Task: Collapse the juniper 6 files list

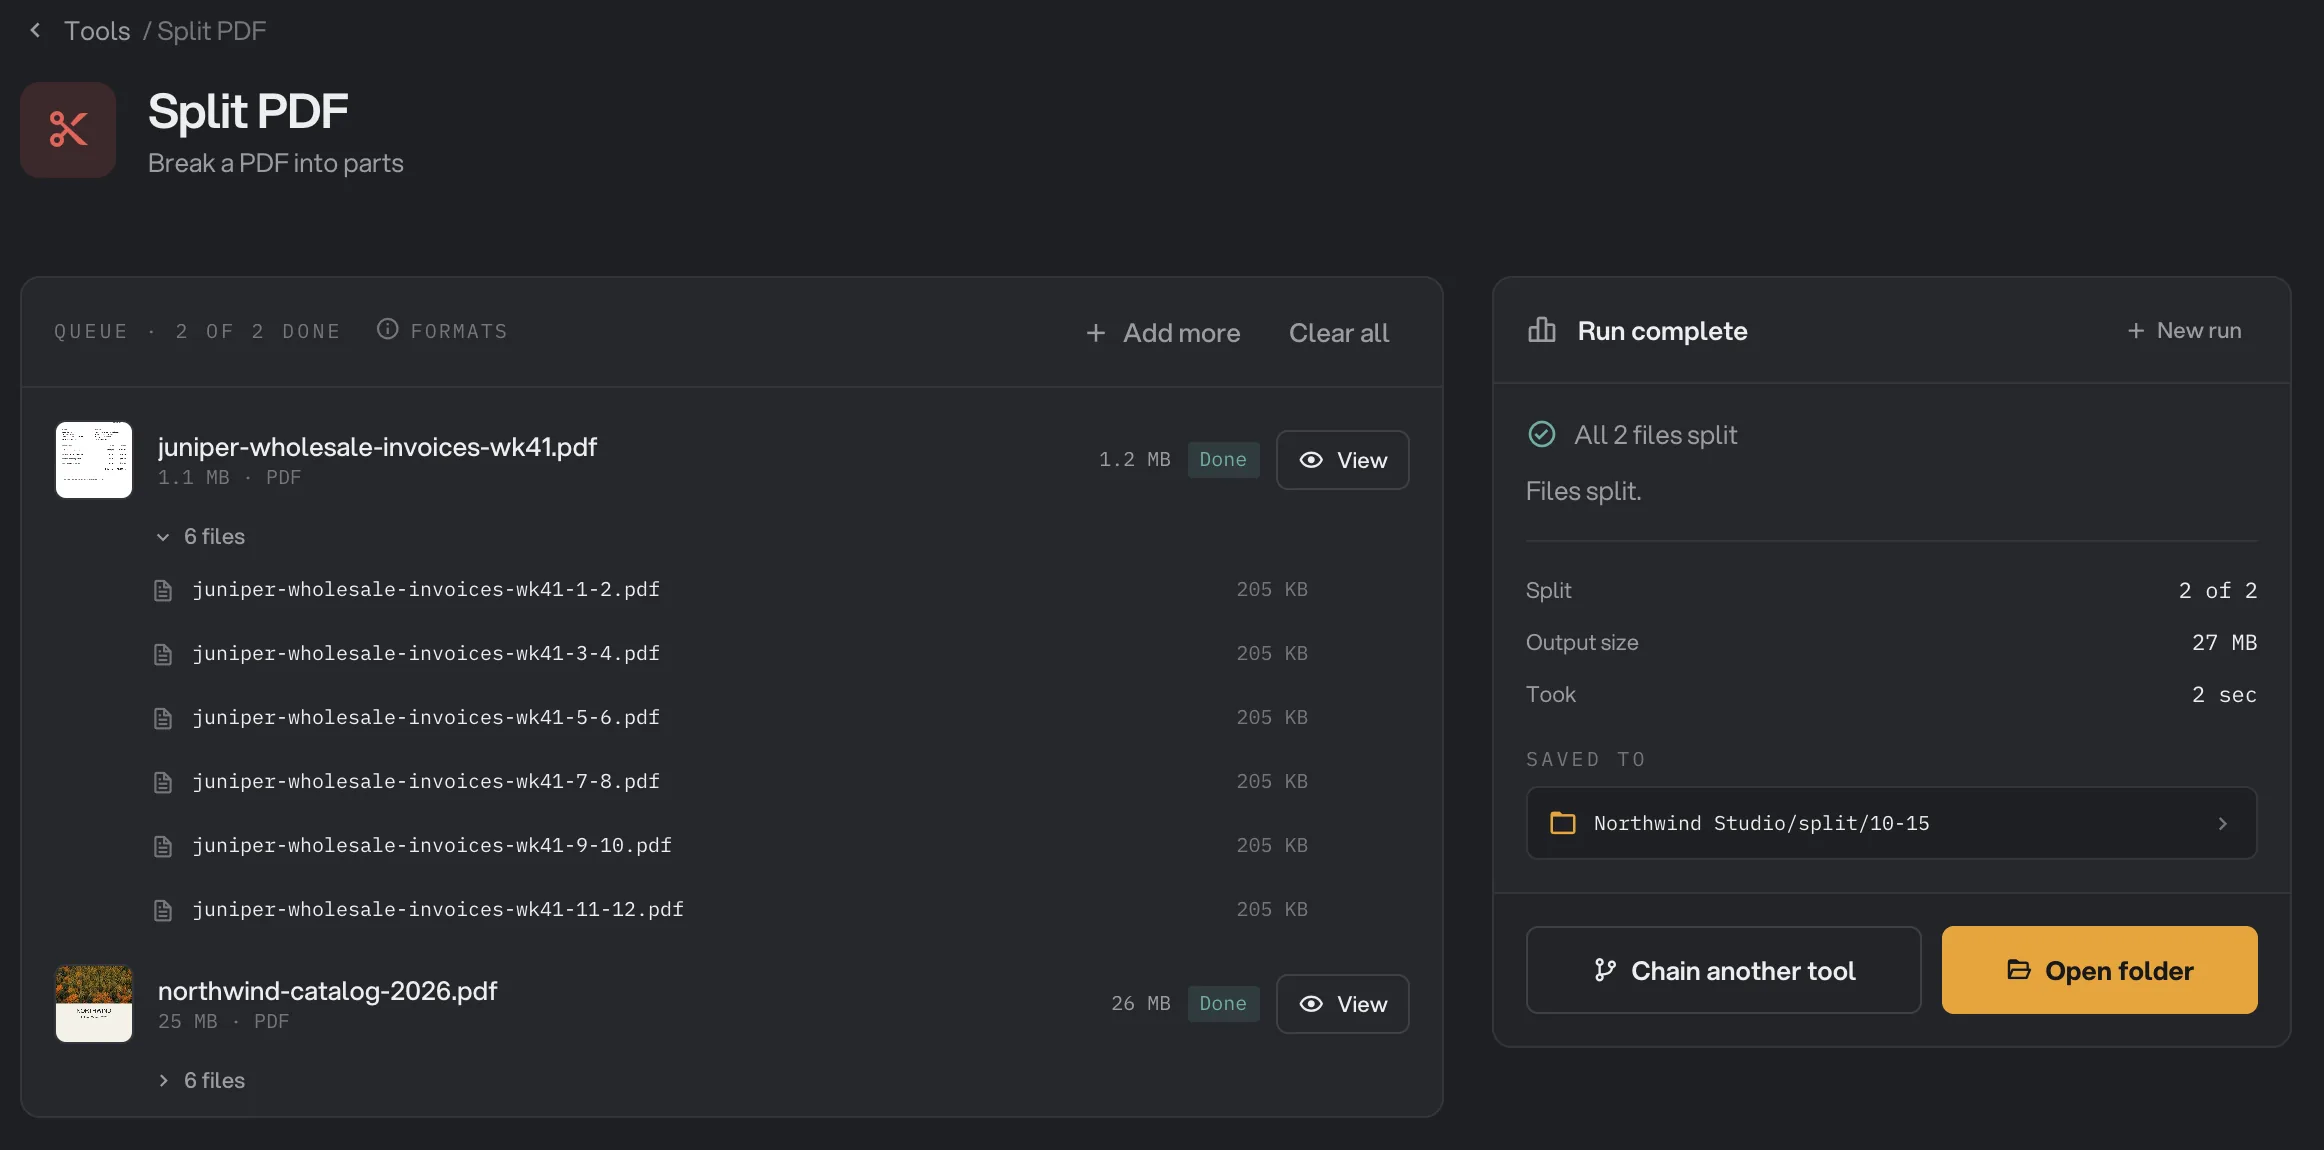Action: [x=200, y=537]
